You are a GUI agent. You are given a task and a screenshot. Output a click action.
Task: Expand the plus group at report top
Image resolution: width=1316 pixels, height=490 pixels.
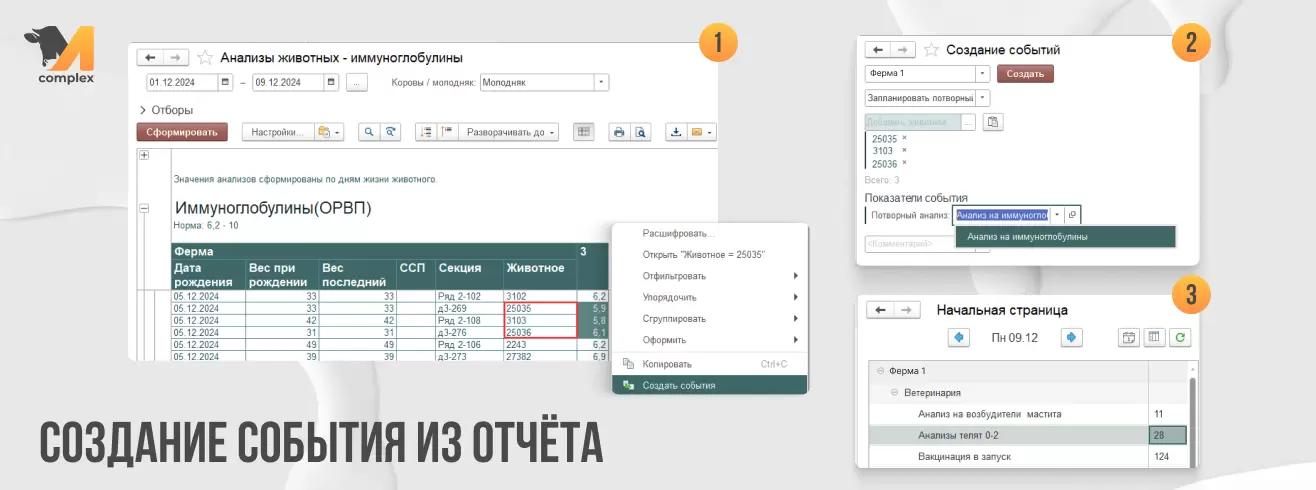point(144,155)
